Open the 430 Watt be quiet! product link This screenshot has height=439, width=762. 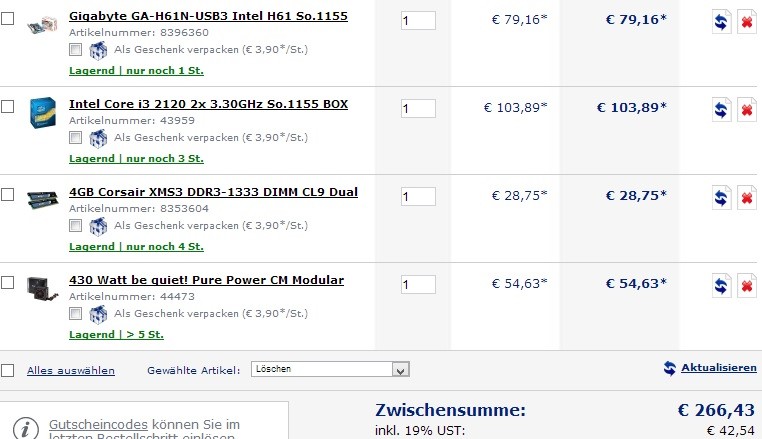coord(206,280)
